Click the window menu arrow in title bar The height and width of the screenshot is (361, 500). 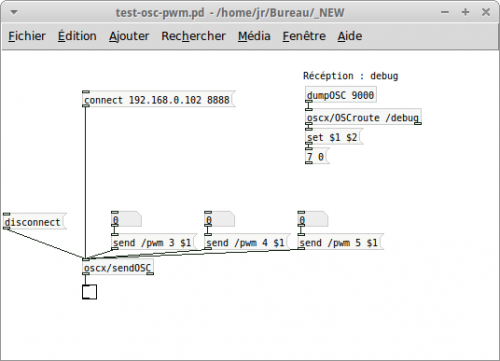pos(14,13)
